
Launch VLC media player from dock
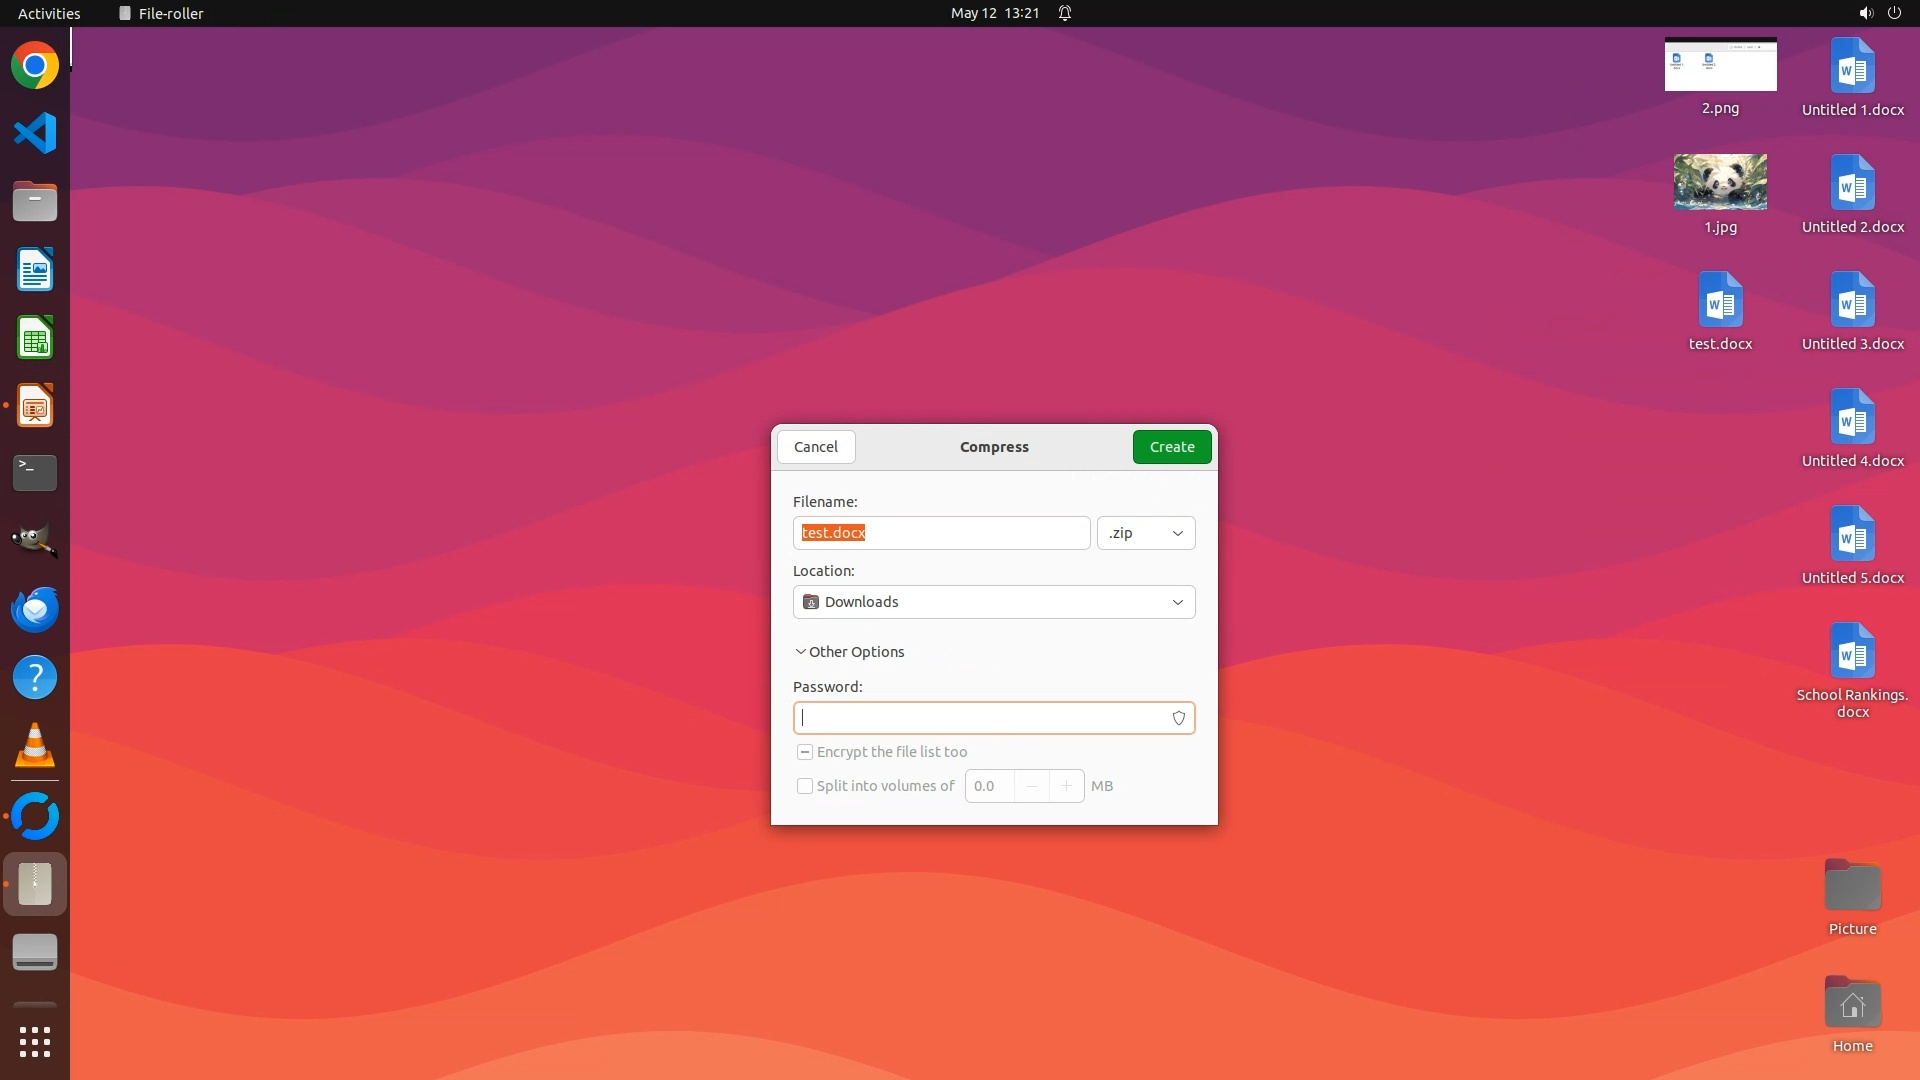pyautogui.click(x=35, y=746)
